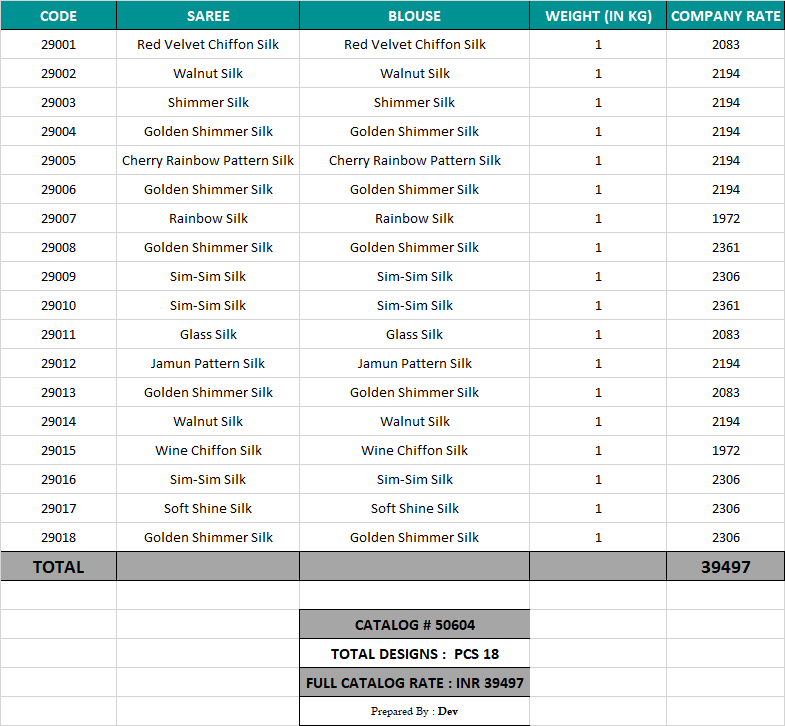This screenshot has width=785, height=726.
Task: Select the Prepared By : Dev cell
Action: pos(414,711)
